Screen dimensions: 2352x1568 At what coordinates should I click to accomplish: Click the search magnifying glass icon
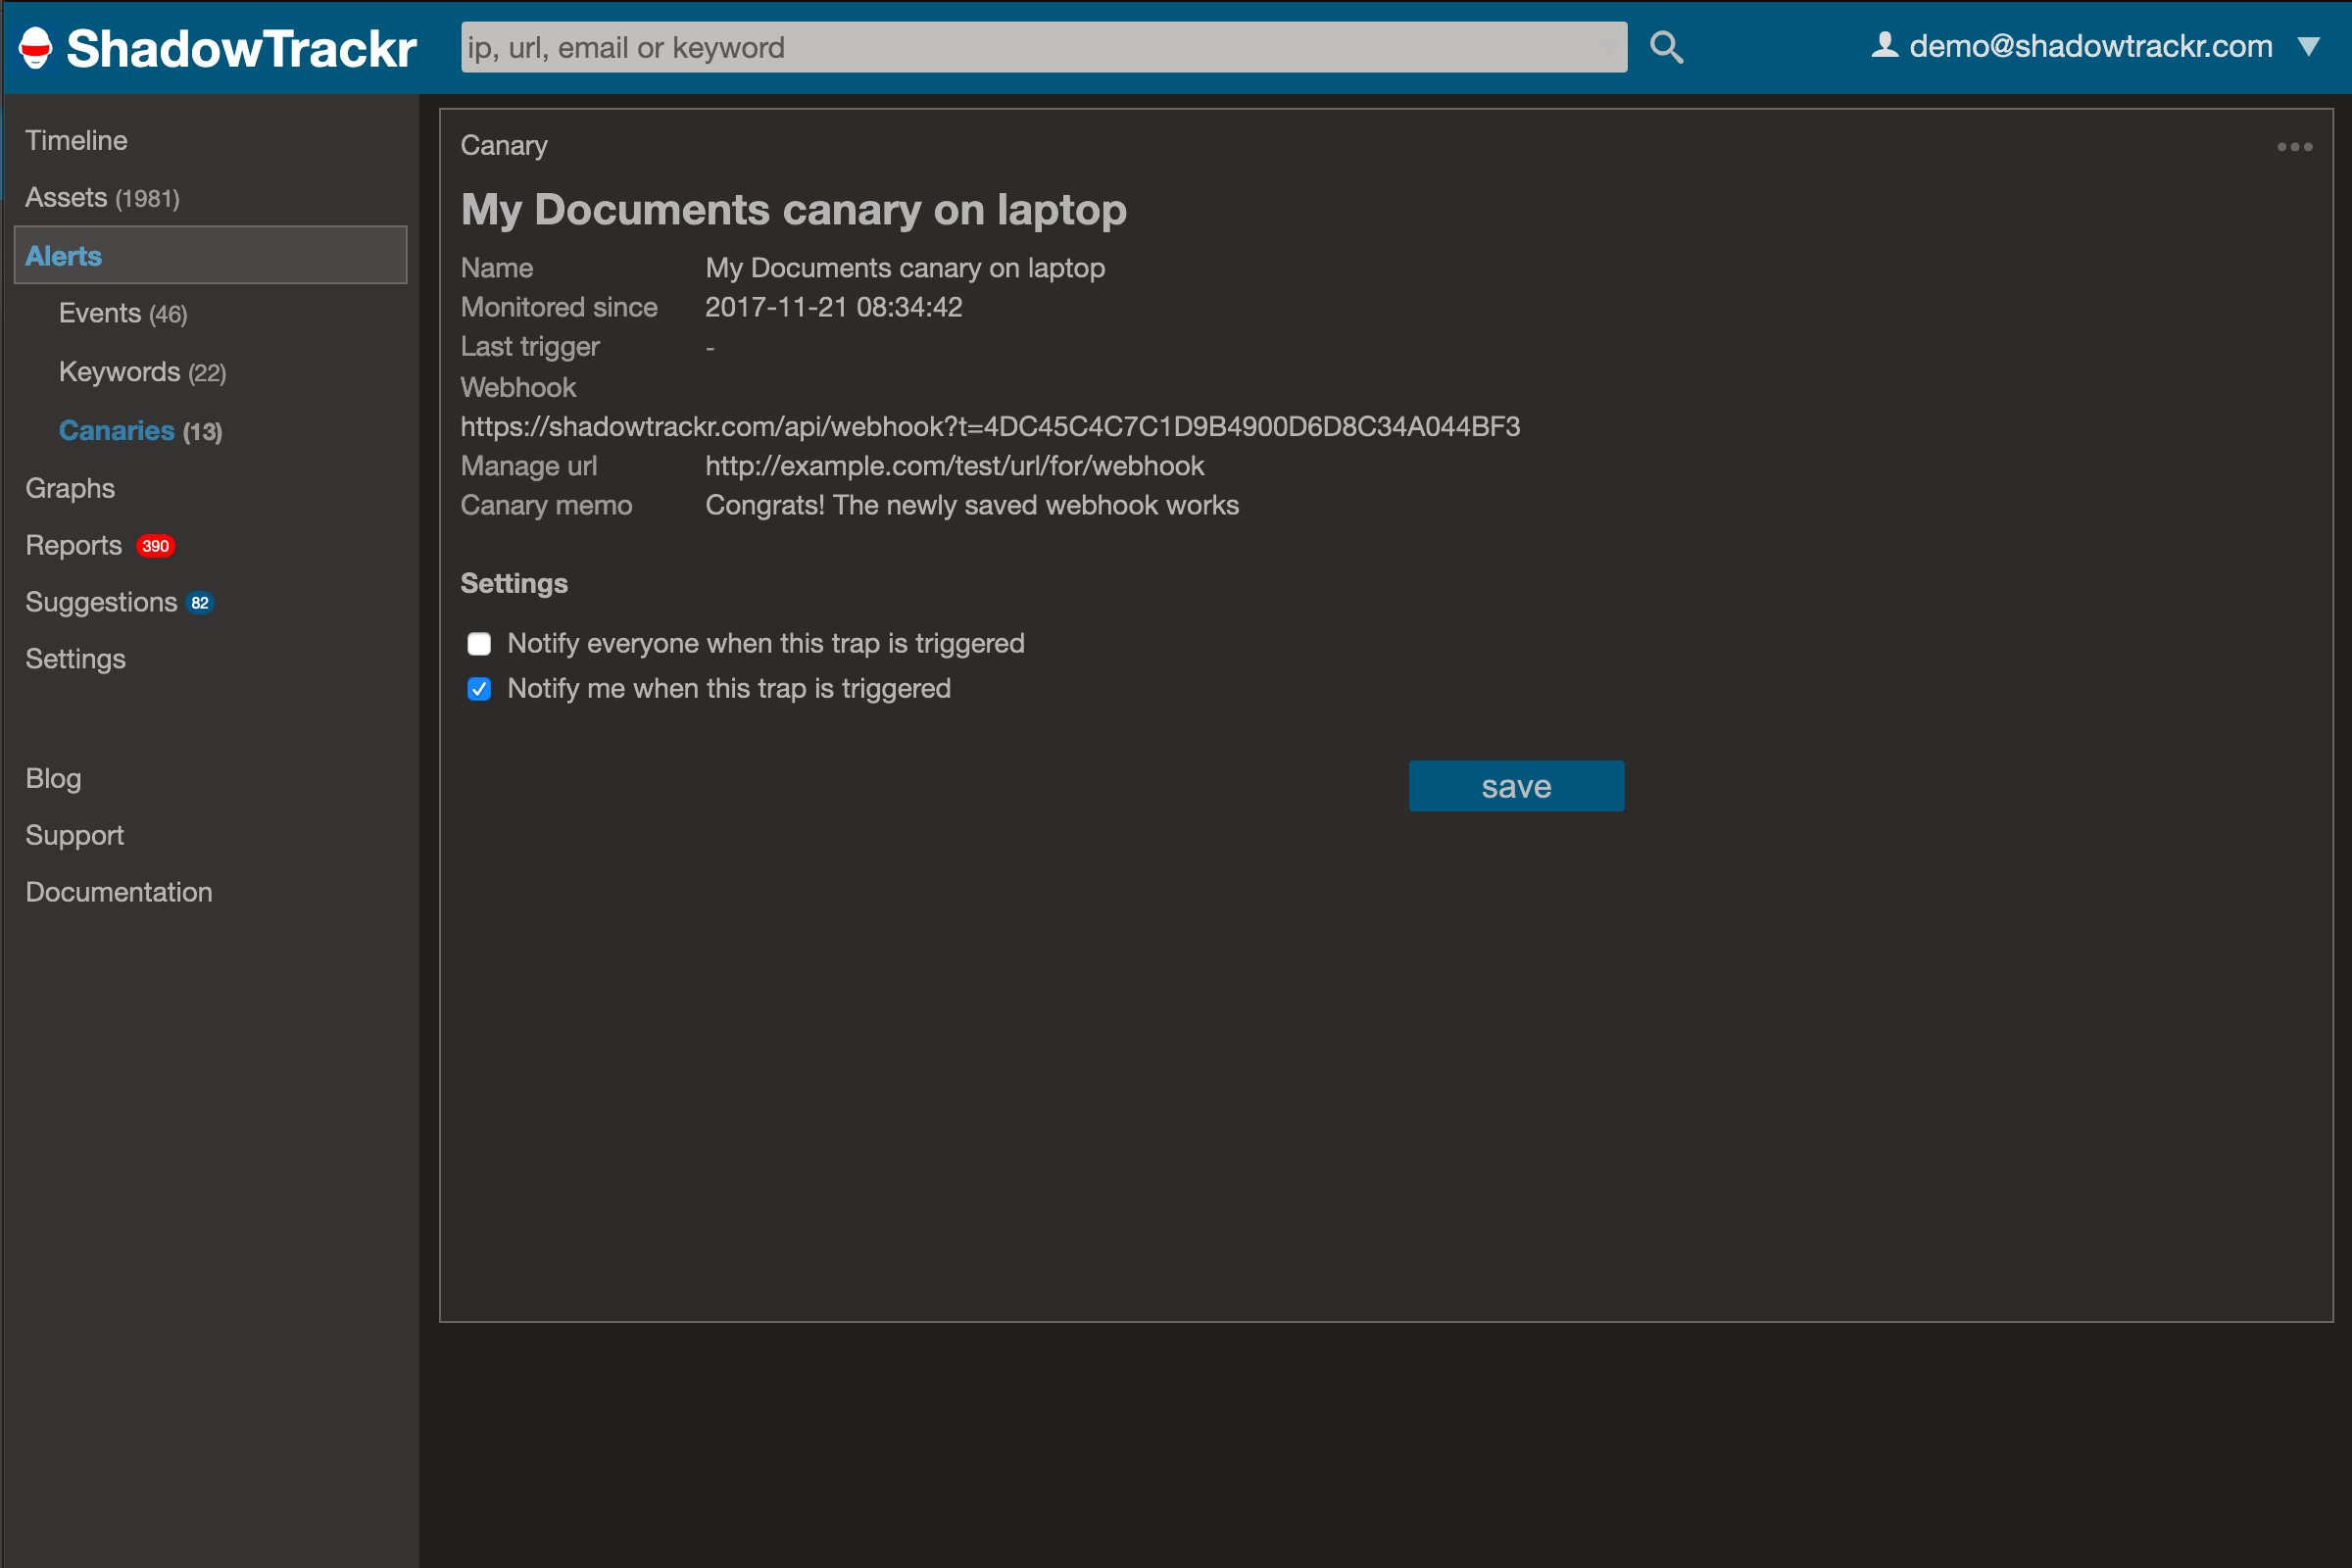click(1666, 45)
